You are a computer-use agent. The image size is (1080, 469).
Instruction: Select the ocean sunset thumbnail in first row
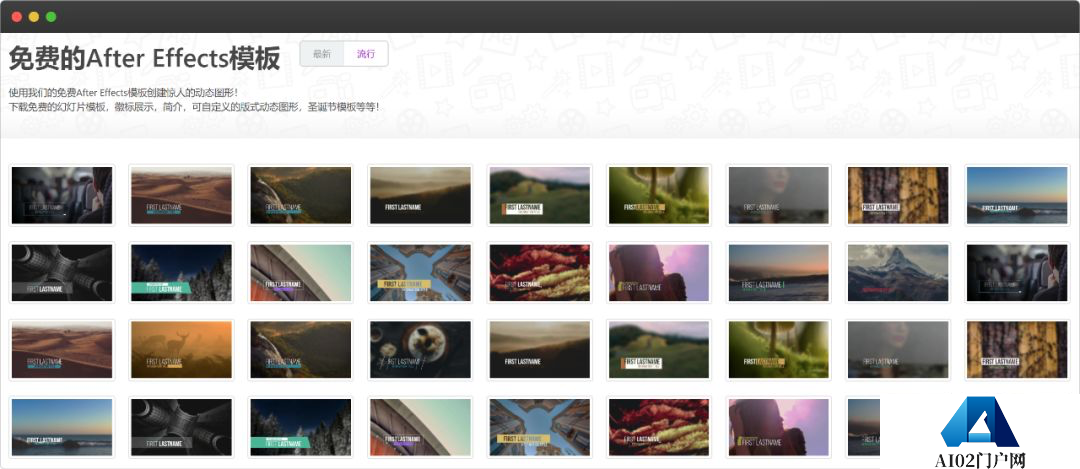(1018, 195)
